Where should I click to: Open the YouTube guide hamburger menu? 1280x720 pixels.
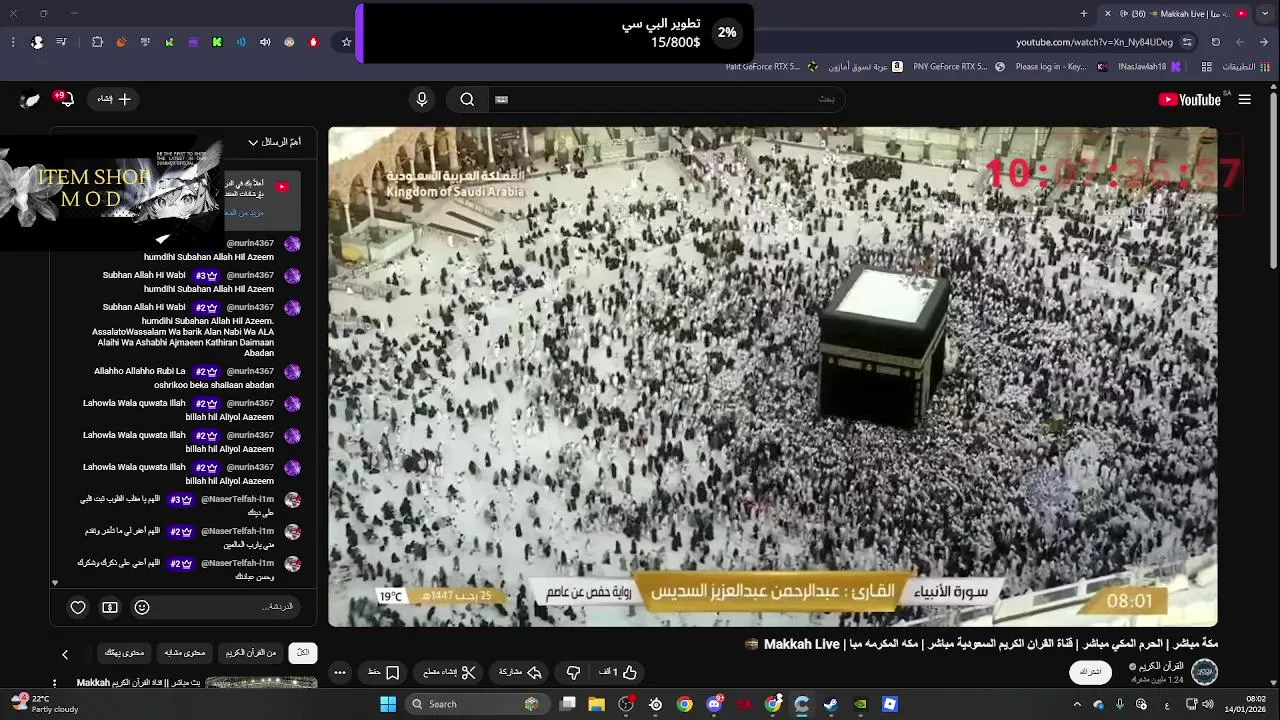[1244, 99]
